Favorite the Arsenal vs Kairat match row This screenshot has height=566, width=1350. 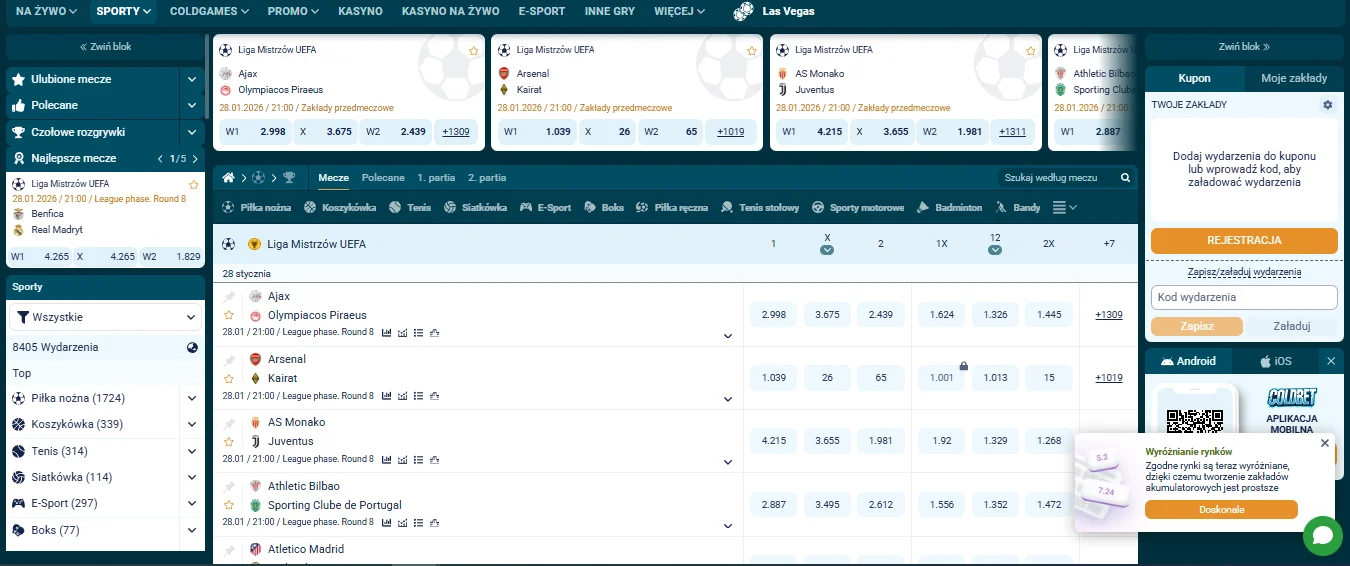pyautogui.click(x=229, y=379)
